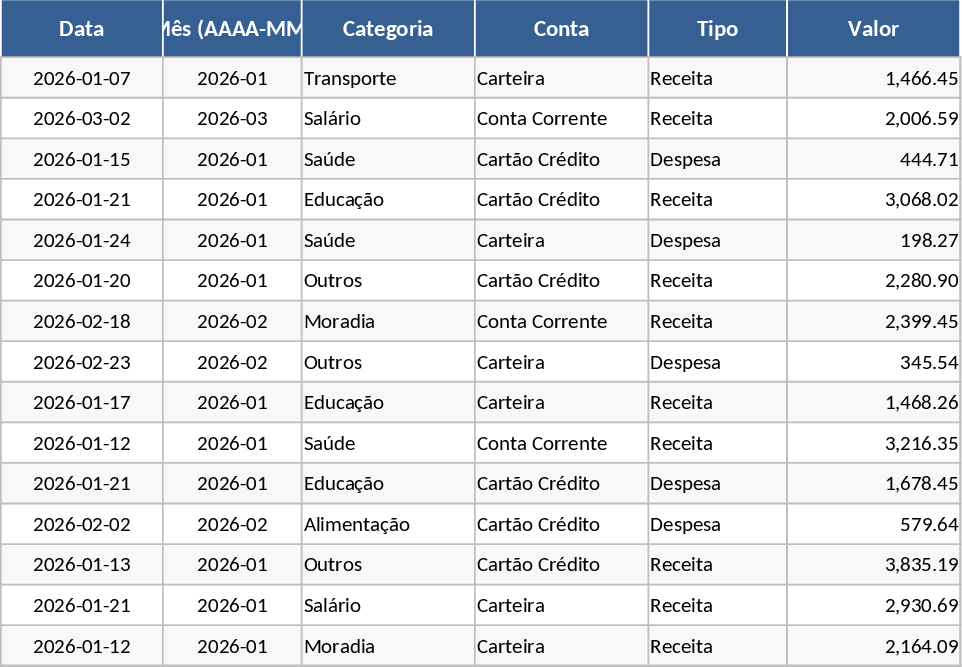Click the Data column header
Image resolution: width=962 pixels, height=667 pixels.
click(82, 29)
